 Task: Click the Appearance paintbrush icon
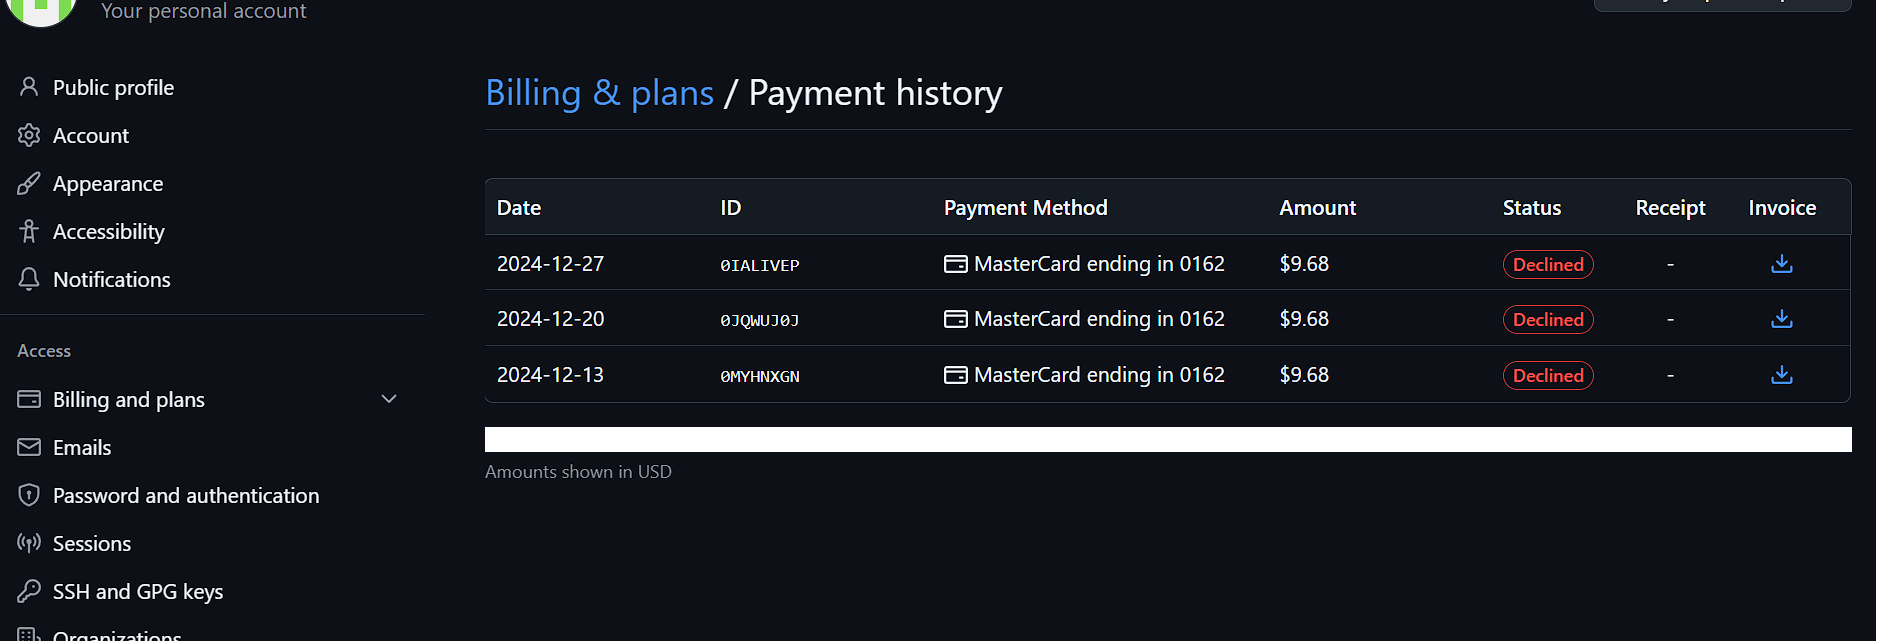[29, 183]
